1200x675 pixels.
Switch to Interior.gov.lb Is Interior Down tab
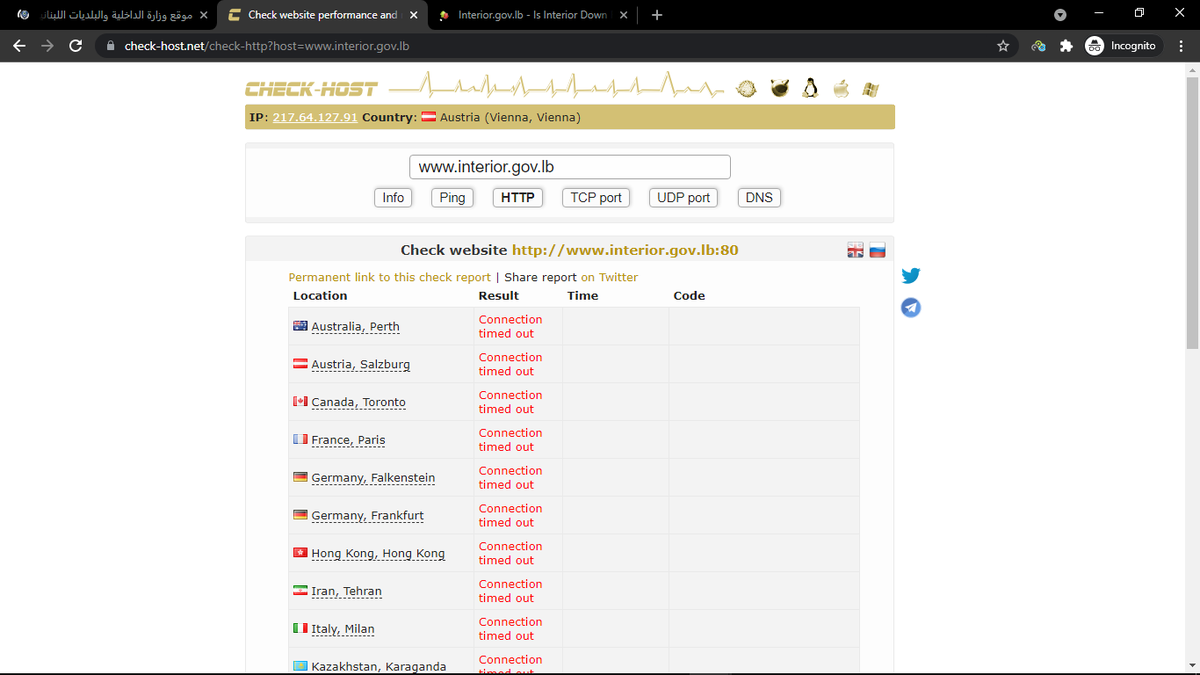[x=532, y=15]
